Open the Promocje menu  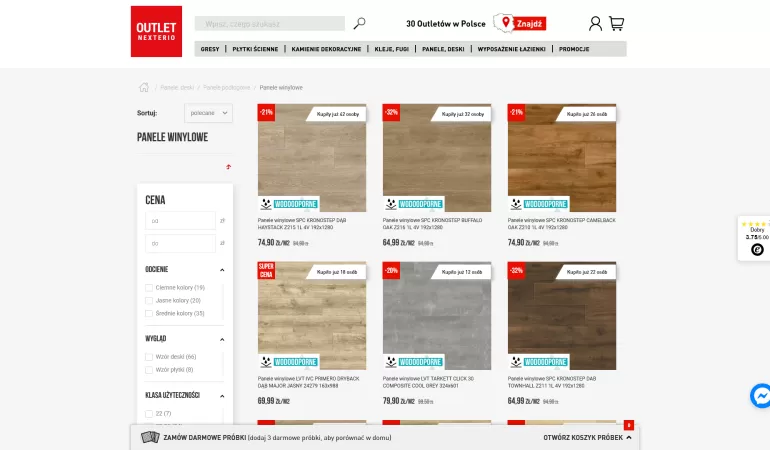point(574,49)
